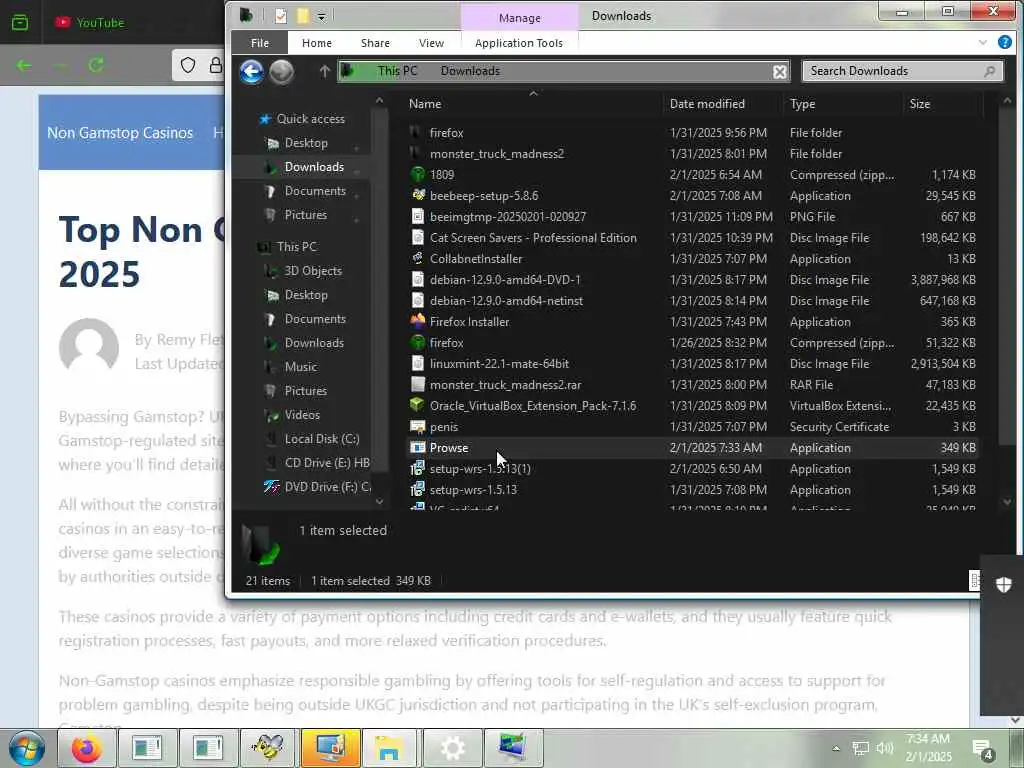The width and height of the screenshot is (1024, 768).
Task: Select Pictures under Quick access
Action: pos(305,215)
